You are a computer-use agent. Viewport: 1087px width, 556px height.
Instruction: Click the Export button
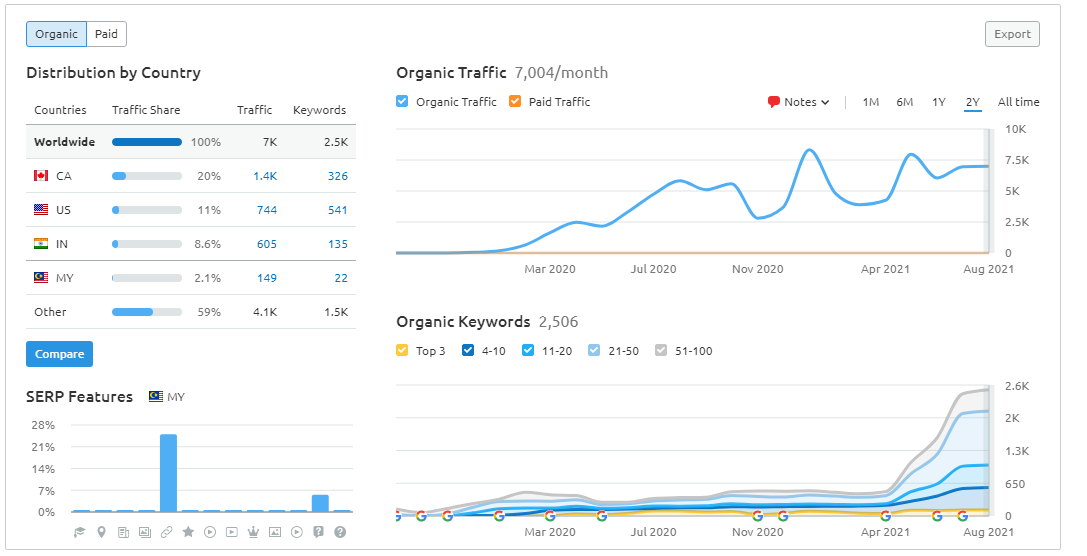[x=1012, y=34]
